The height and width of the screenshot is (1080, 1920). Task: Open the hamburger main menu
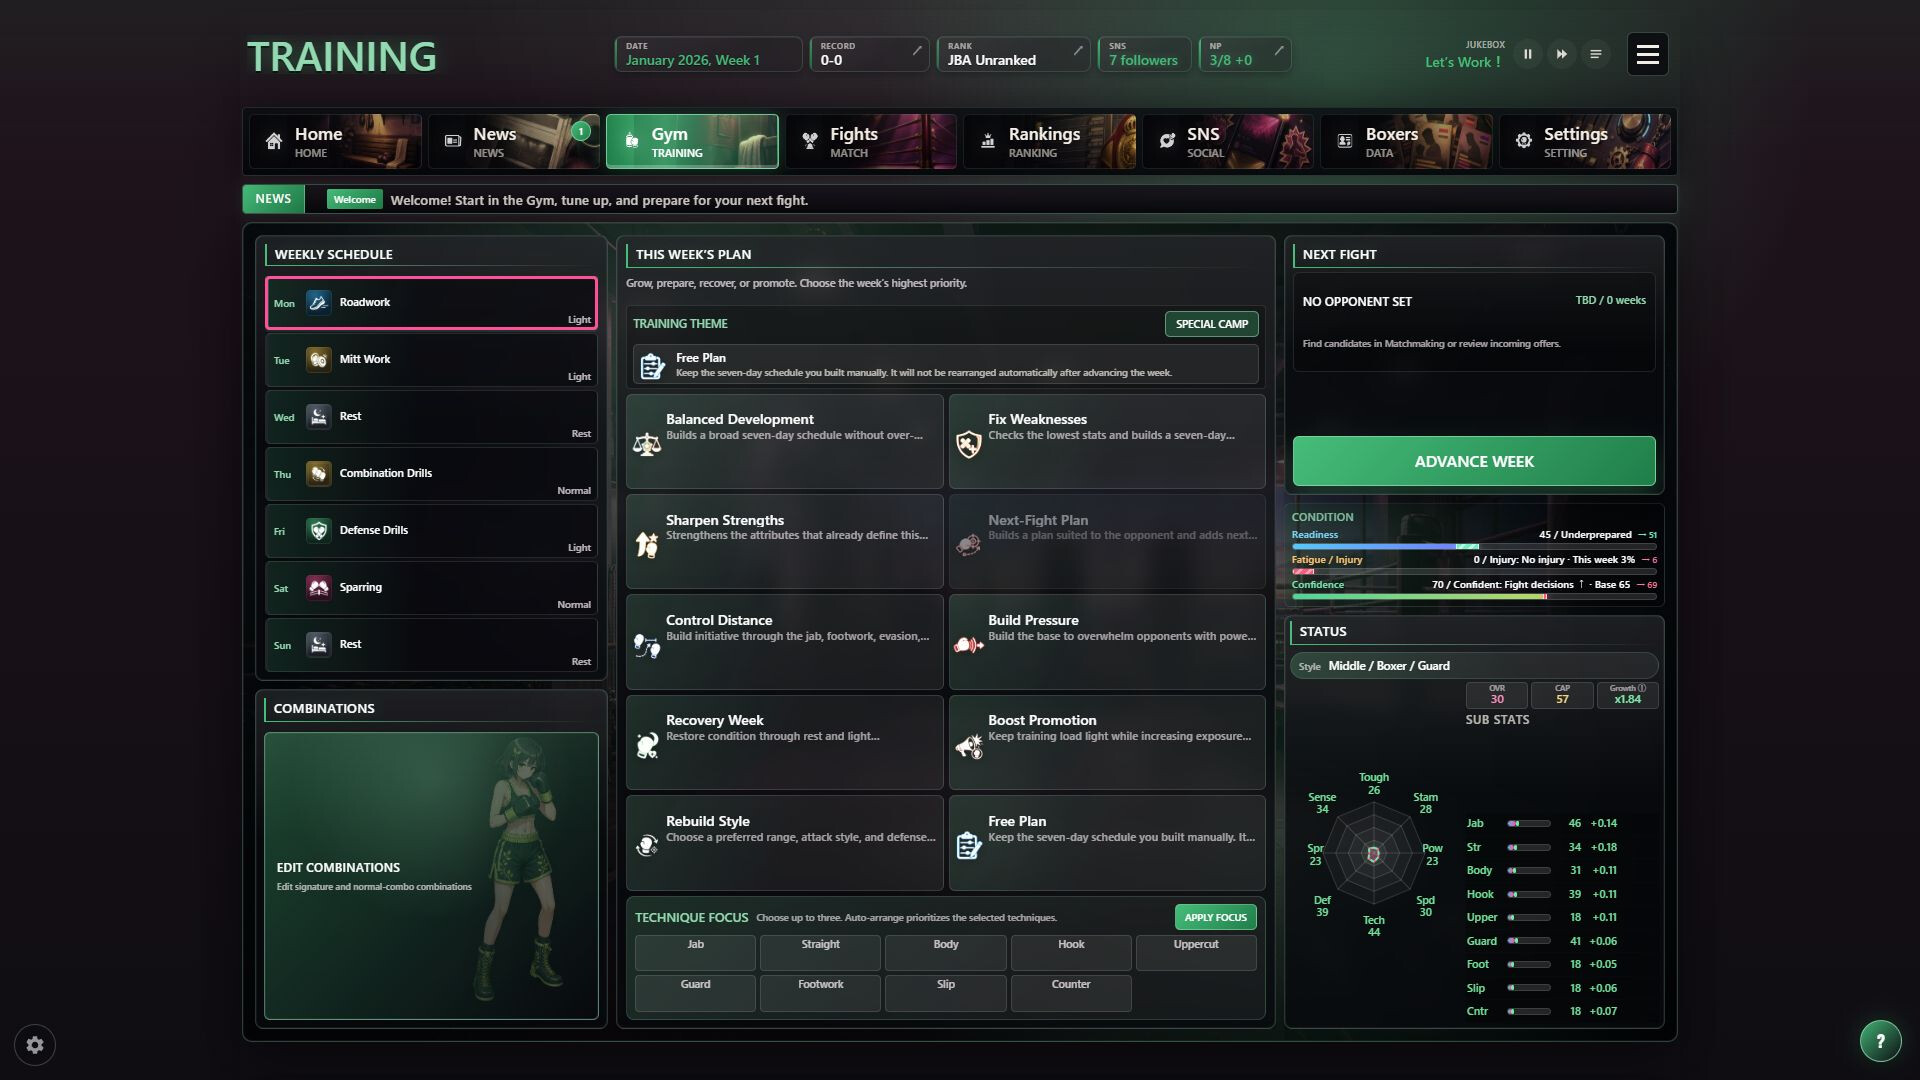pyautogui.click(x=1647, y=54)
